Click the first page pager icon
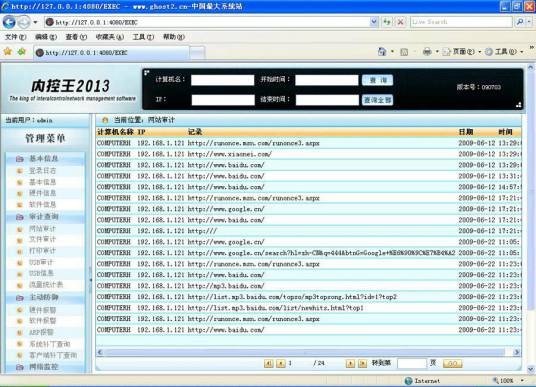The image size is (536, 387). coord(269,363)
